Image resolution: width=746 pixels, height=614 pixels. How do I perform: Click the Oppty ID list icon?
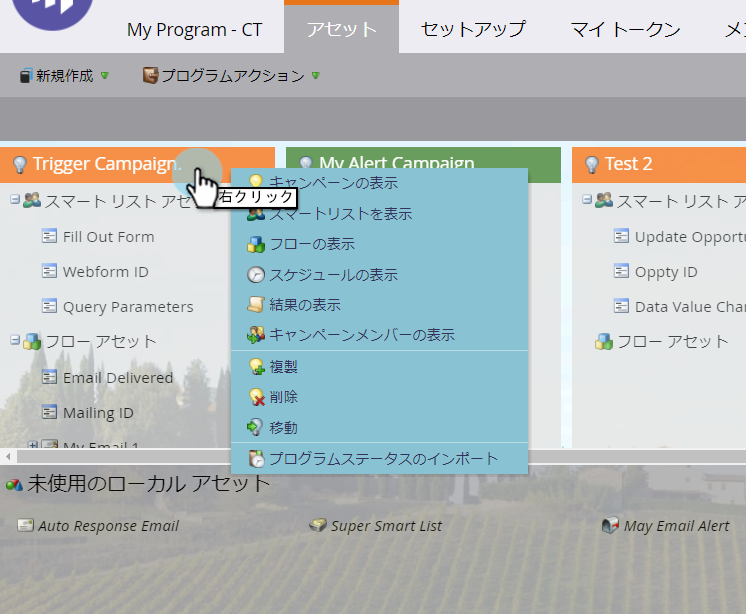pos(621,271)
